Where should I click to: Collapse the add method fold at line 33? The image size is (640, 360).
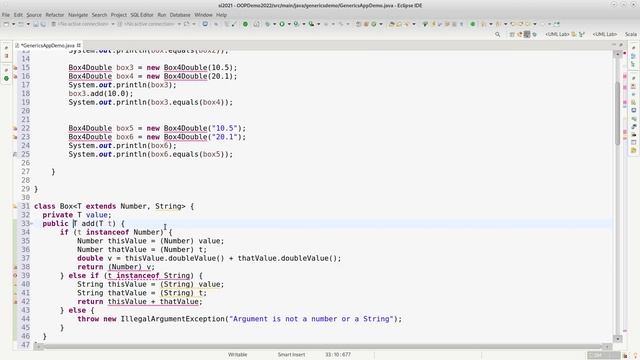(32, 224)
